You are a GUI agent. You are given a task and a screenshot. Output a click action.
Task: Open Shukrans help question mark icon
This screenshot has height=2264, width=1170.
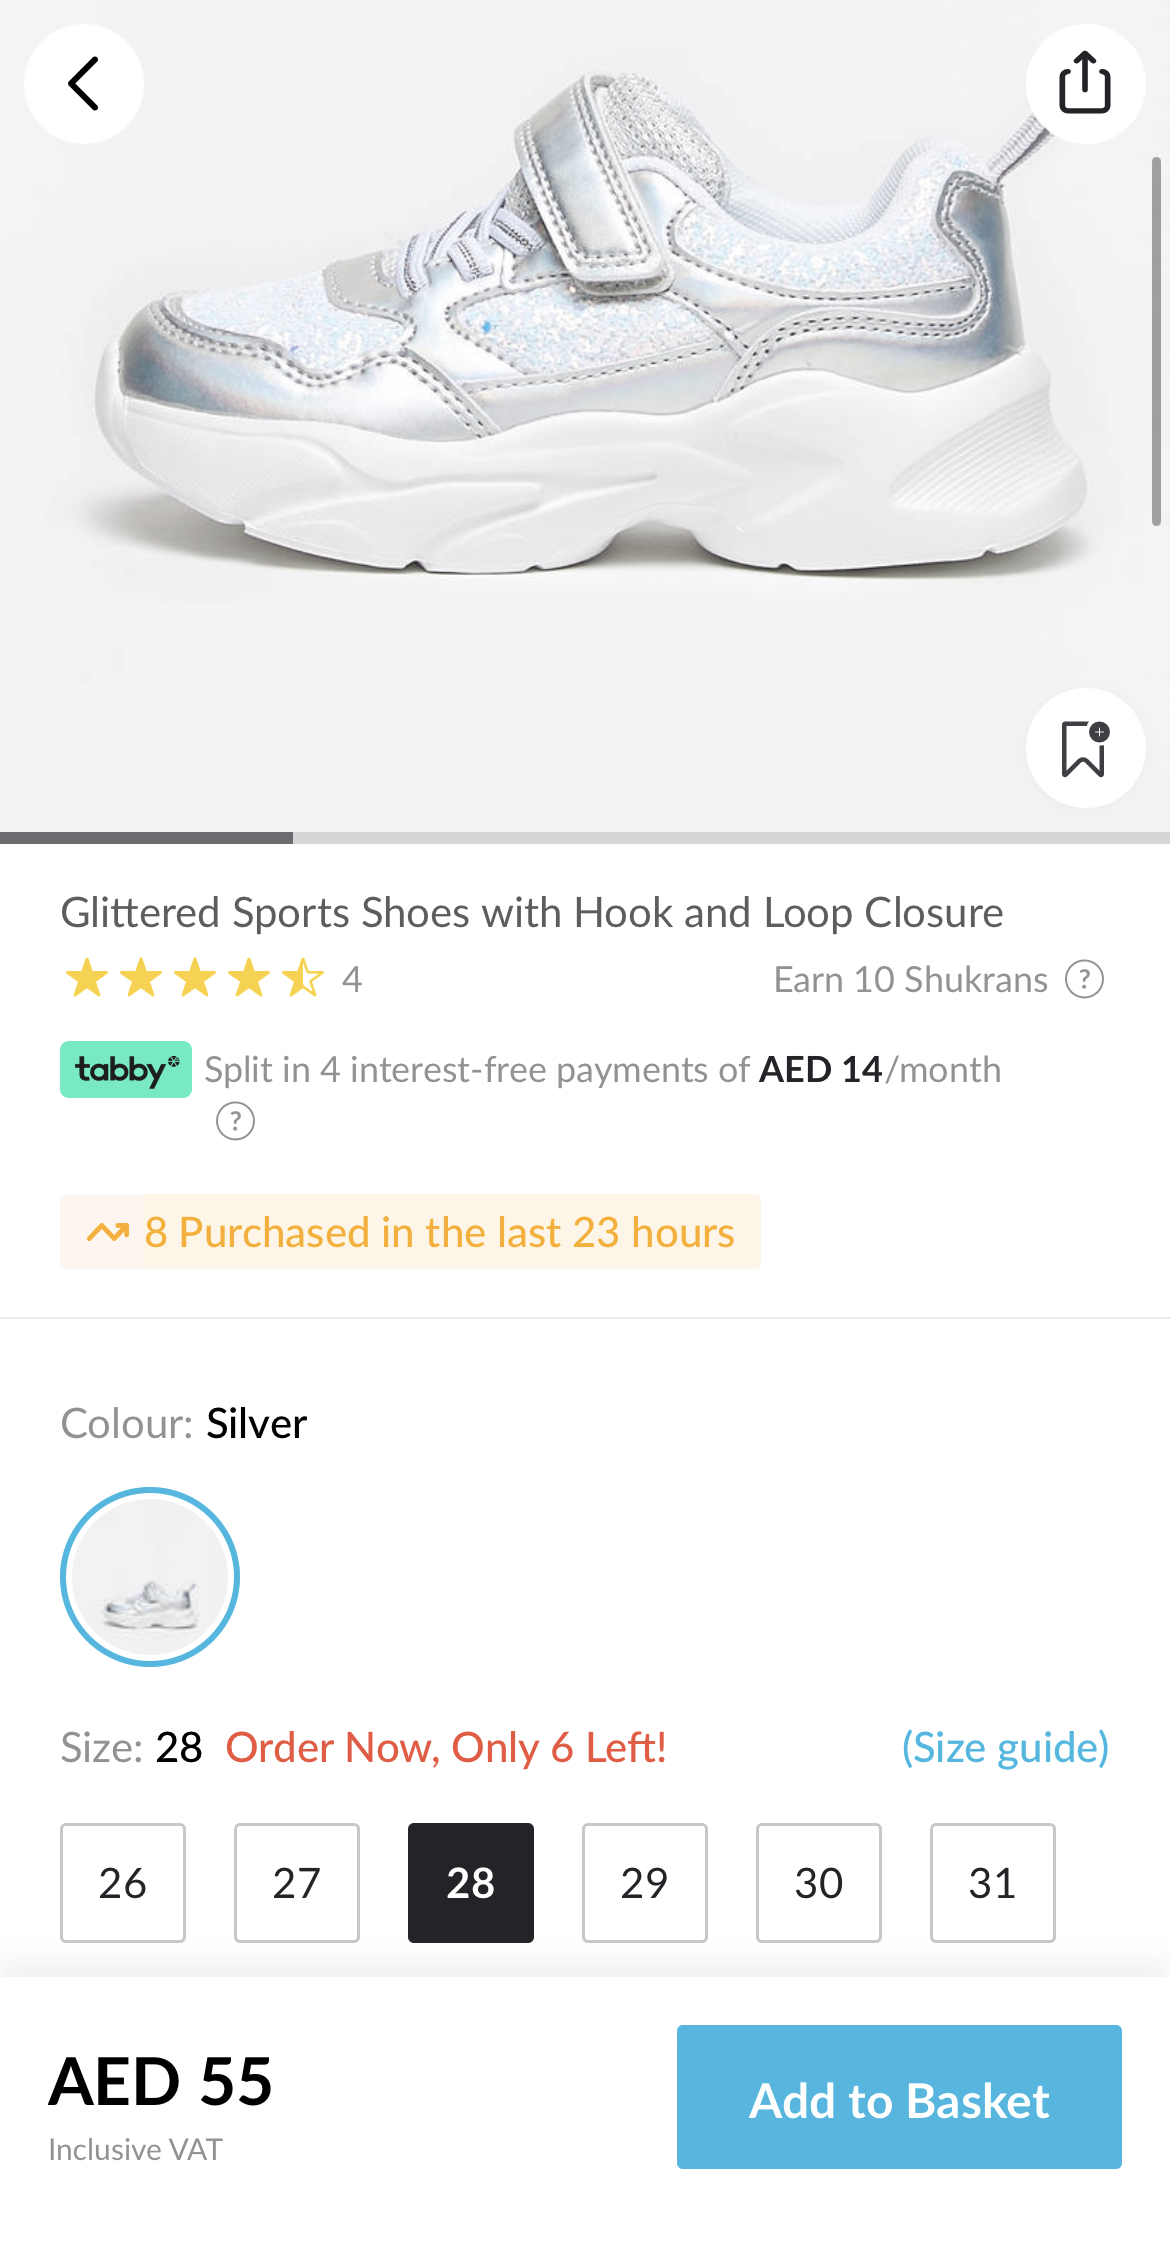tap(1084, 980)
